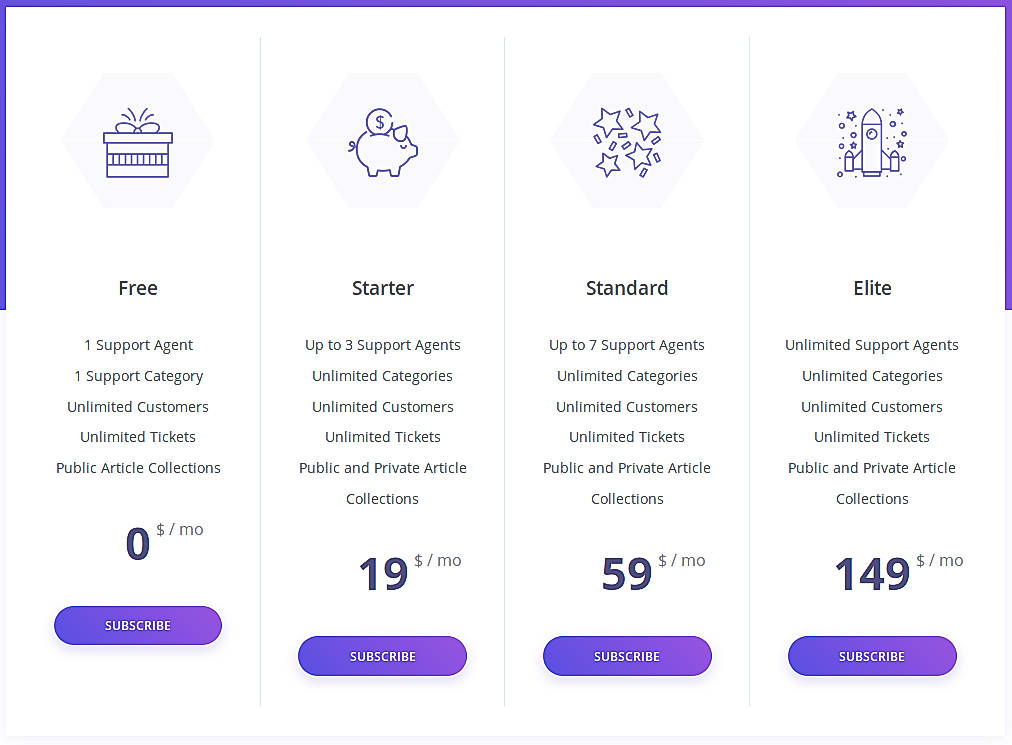Click "1 Support Agent" feature text

(138, 345)
